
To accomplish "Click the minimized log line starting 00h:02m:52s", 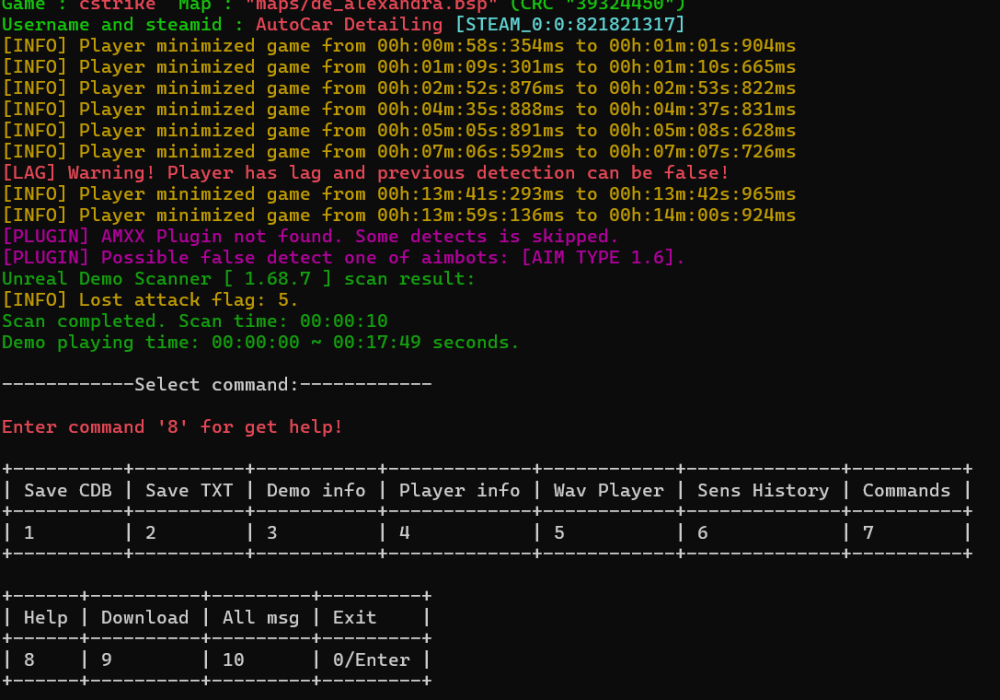I will coord(399,88).
